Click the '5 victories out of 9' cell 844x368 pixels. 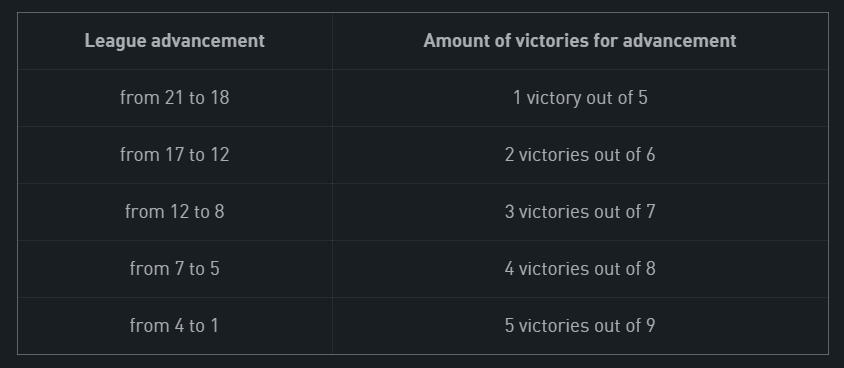pyautogui.click(x=580, y=326)
